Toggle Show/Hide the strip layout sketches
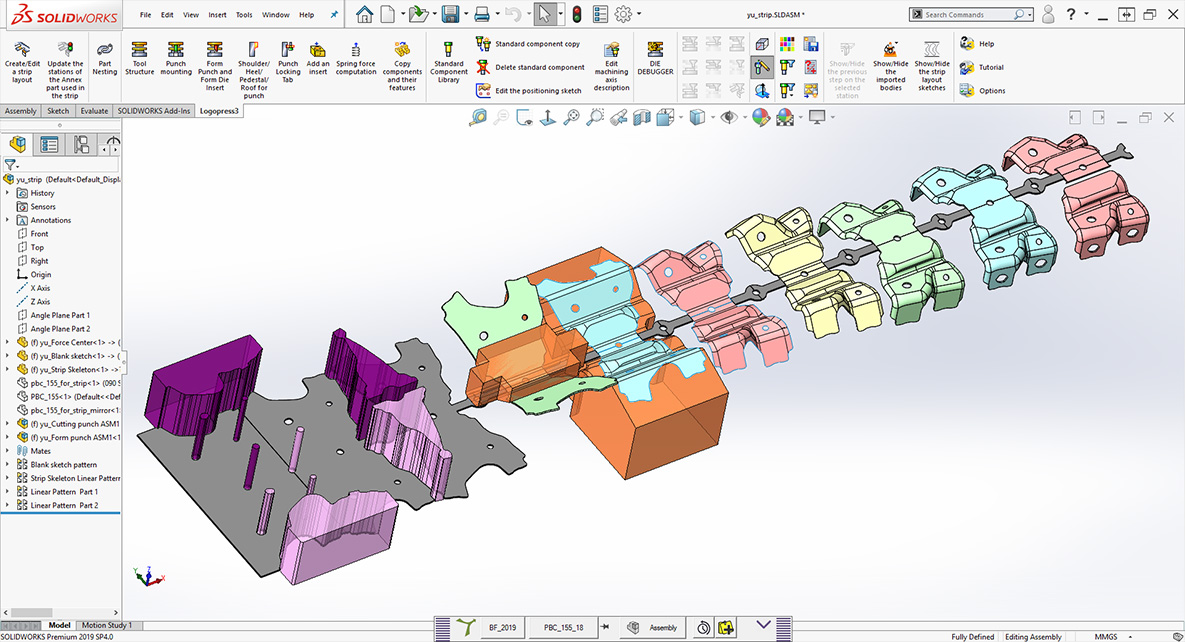The image size is (1185, 642). (932, 66)
